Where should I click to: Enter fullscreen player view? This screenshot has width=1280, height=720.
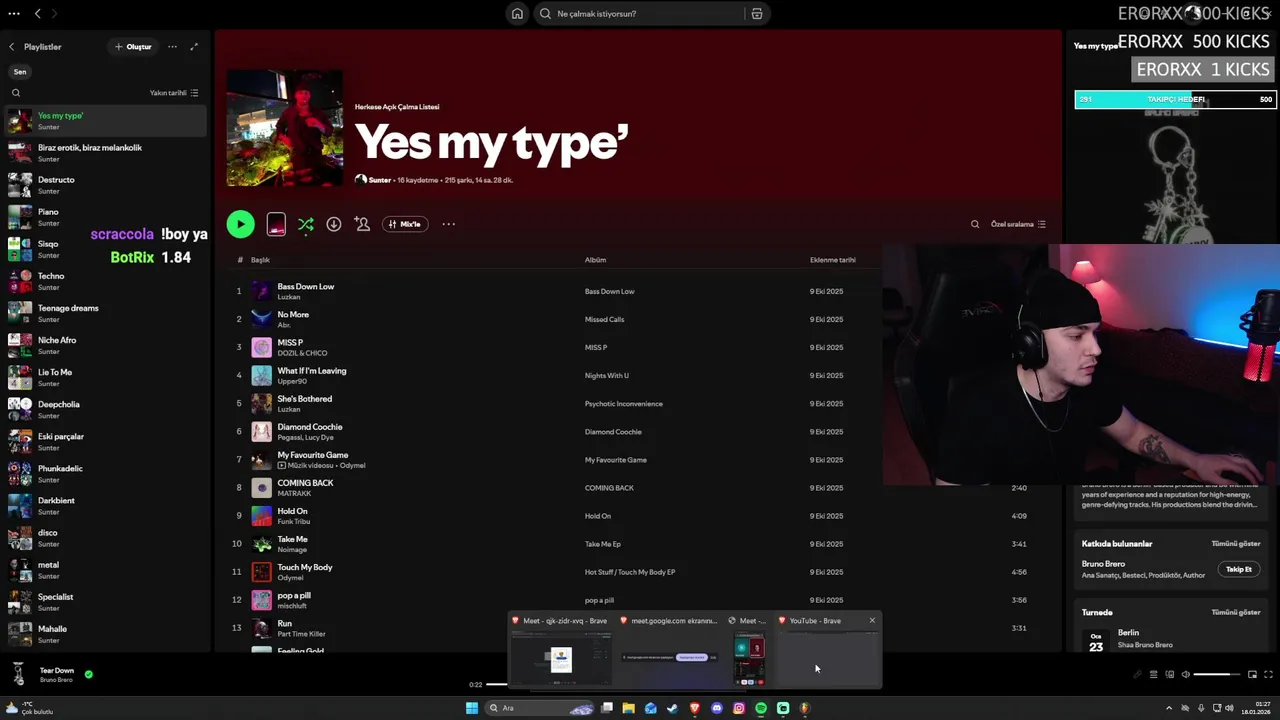pos(1268,675)
